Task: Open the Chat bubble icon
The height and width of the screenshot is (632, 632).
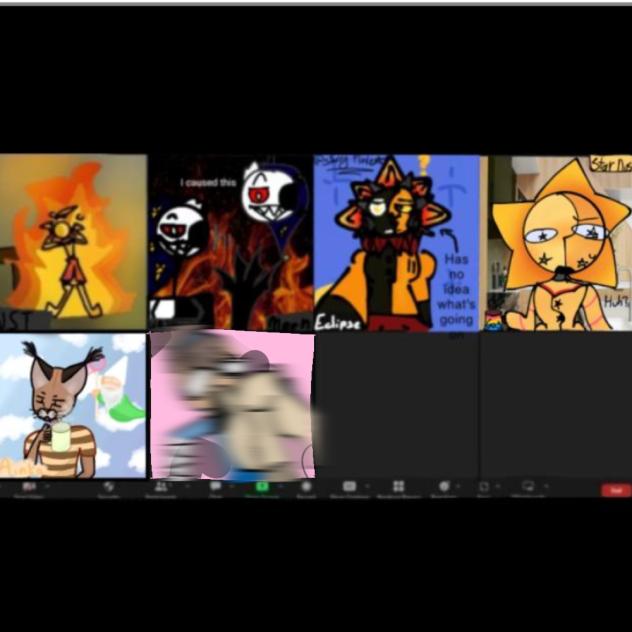Action: click(x=216, y=486)
